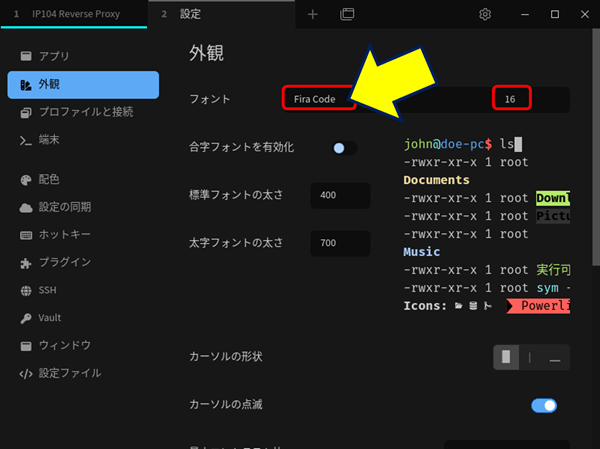
Task: Open the アプリ settings section
Action: 83,56
